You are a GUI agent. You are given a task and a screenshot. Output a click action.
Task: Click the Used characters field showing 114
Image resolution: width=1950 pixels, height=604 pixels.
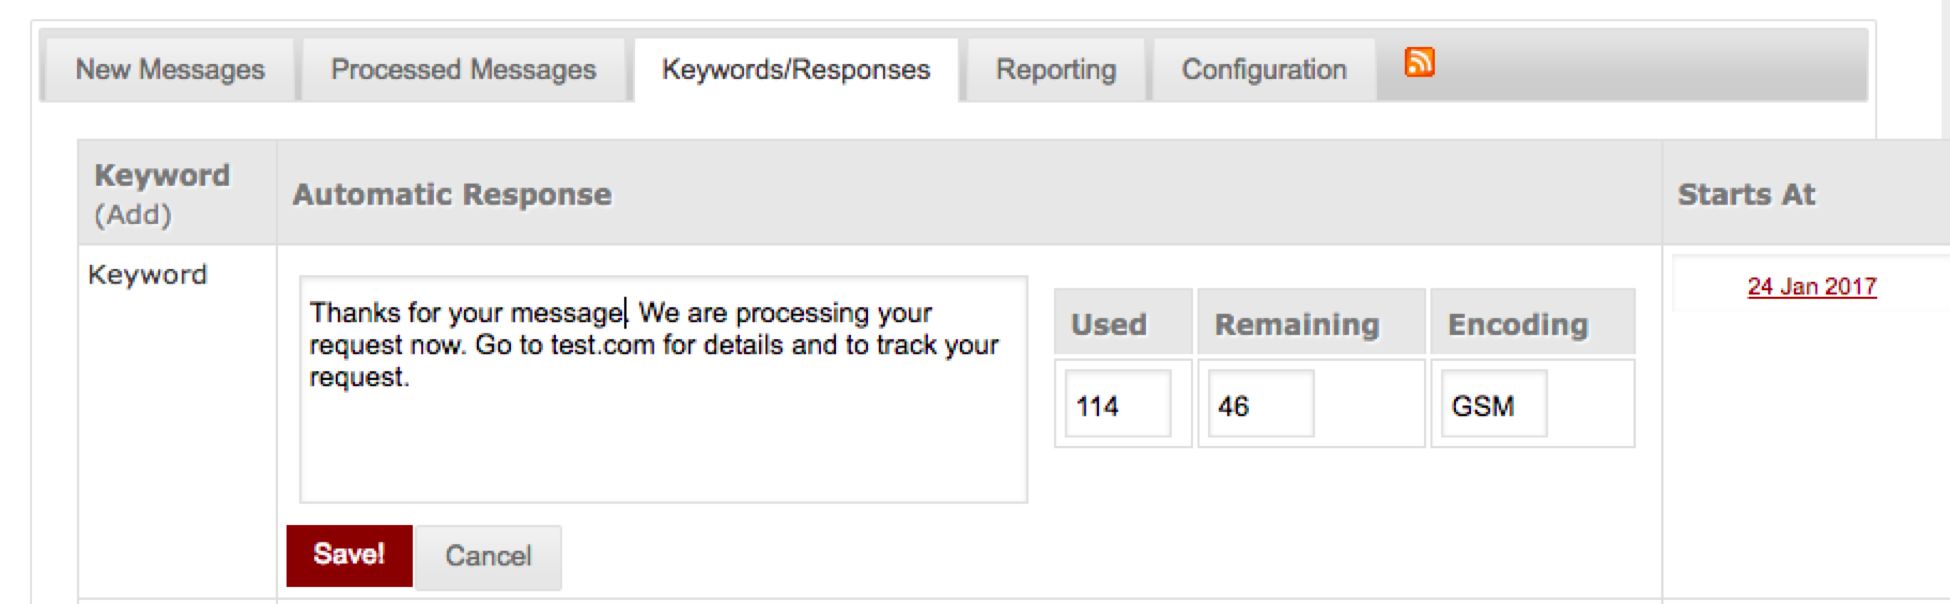click(1117, 405)
